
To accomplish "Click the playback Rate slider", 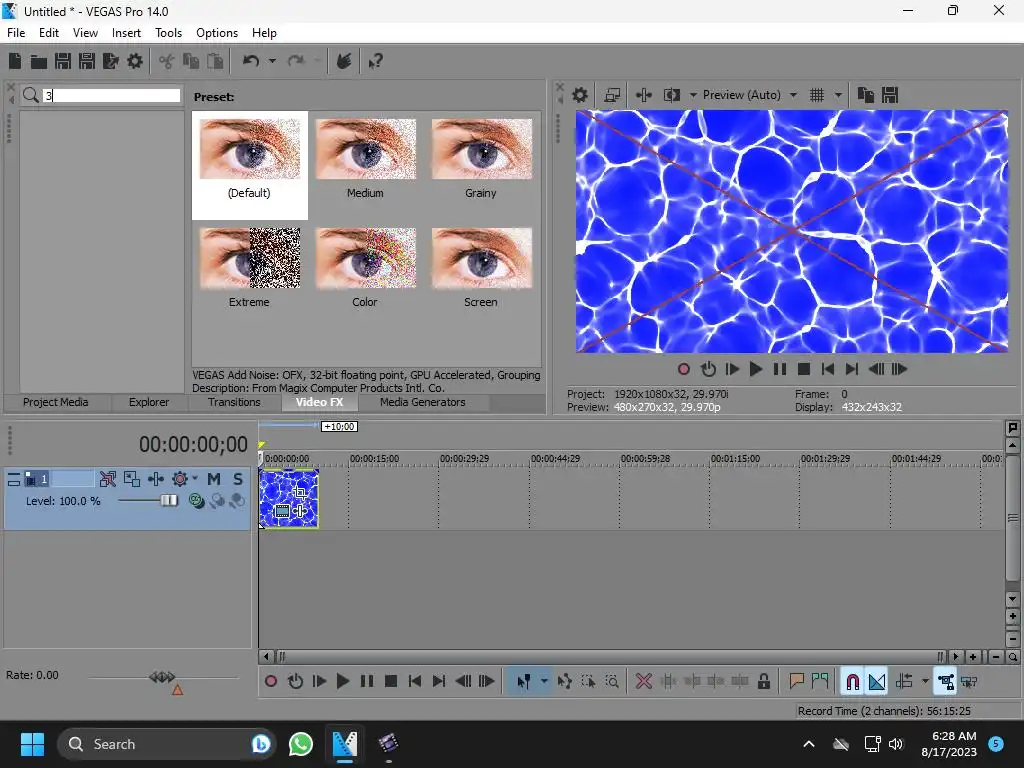I will pyautogui.click(x=163, y=677).
